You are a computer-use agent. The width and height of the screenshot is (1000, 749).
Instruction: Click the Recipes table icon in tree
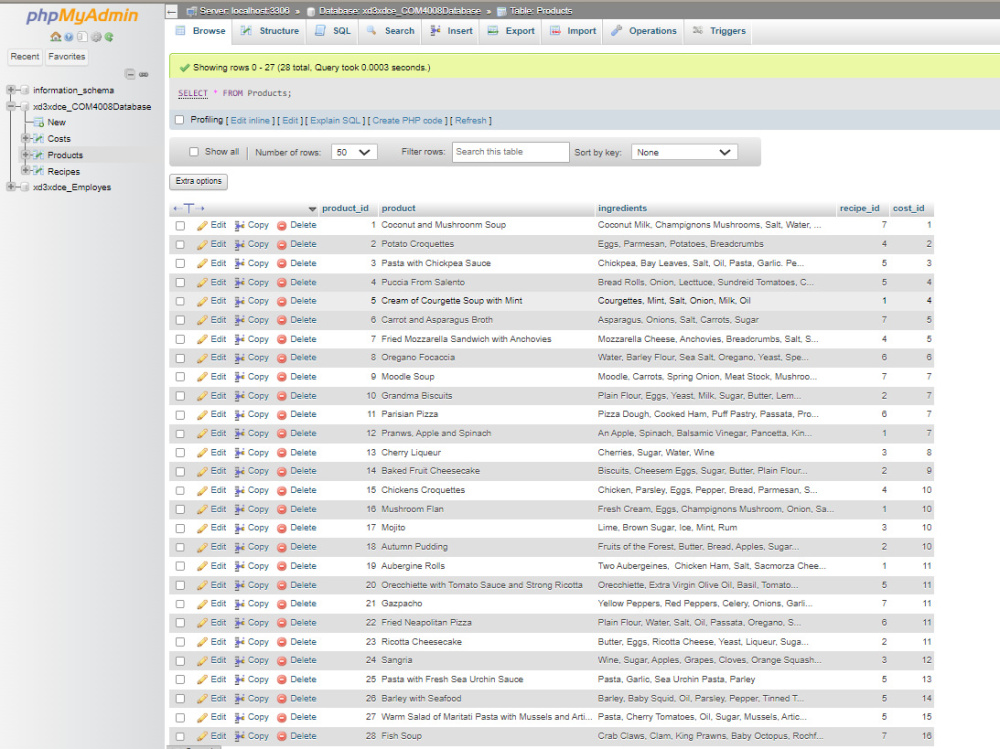[39, 171]
